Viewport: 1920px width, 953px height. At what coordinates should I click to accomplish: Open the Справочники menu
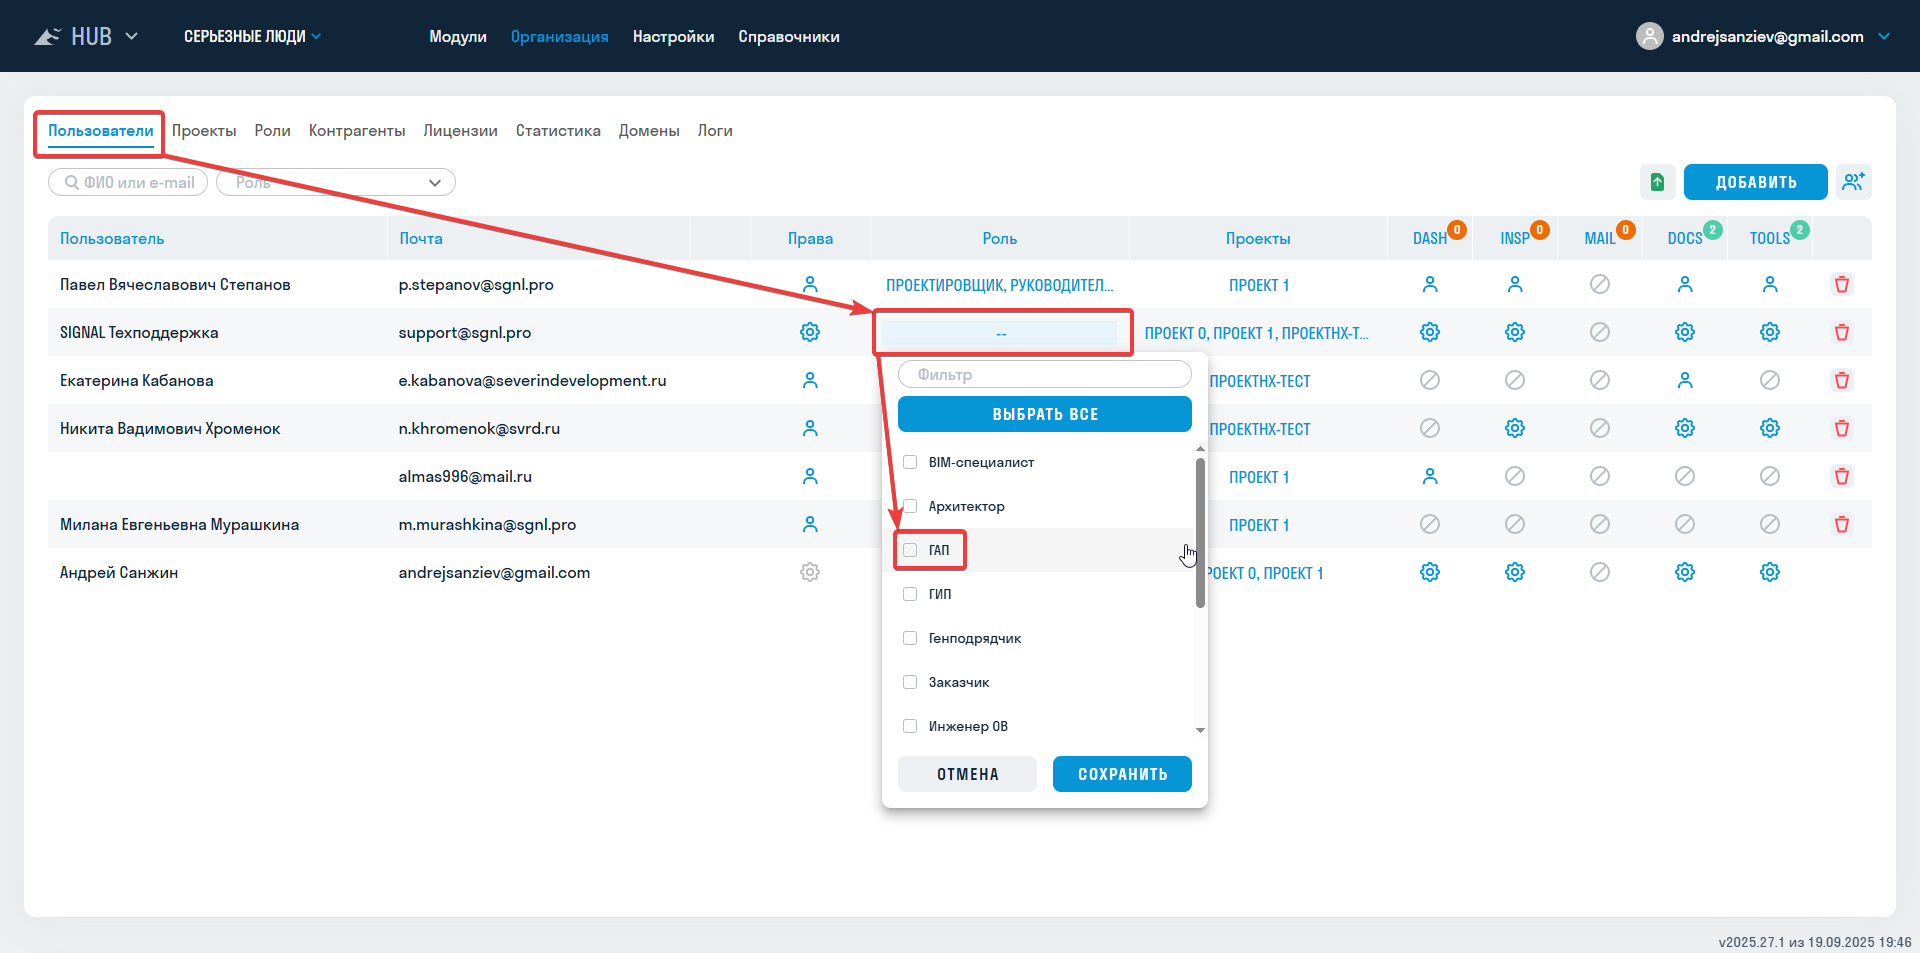coord(788,36)
